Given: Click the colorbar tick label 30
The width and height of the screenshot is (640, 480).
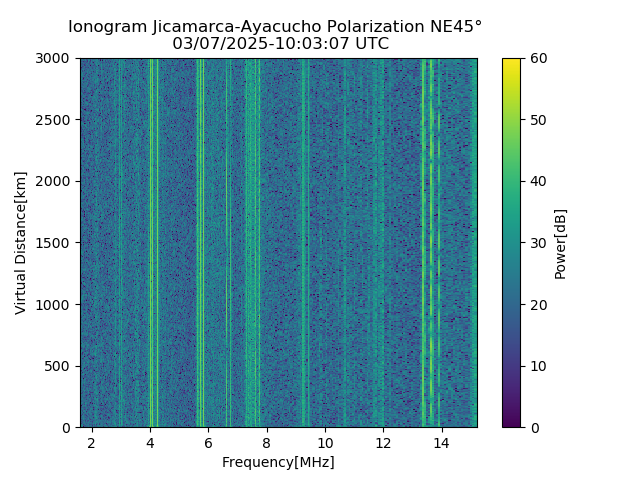Looking at the screenshot, I should 538,243.
